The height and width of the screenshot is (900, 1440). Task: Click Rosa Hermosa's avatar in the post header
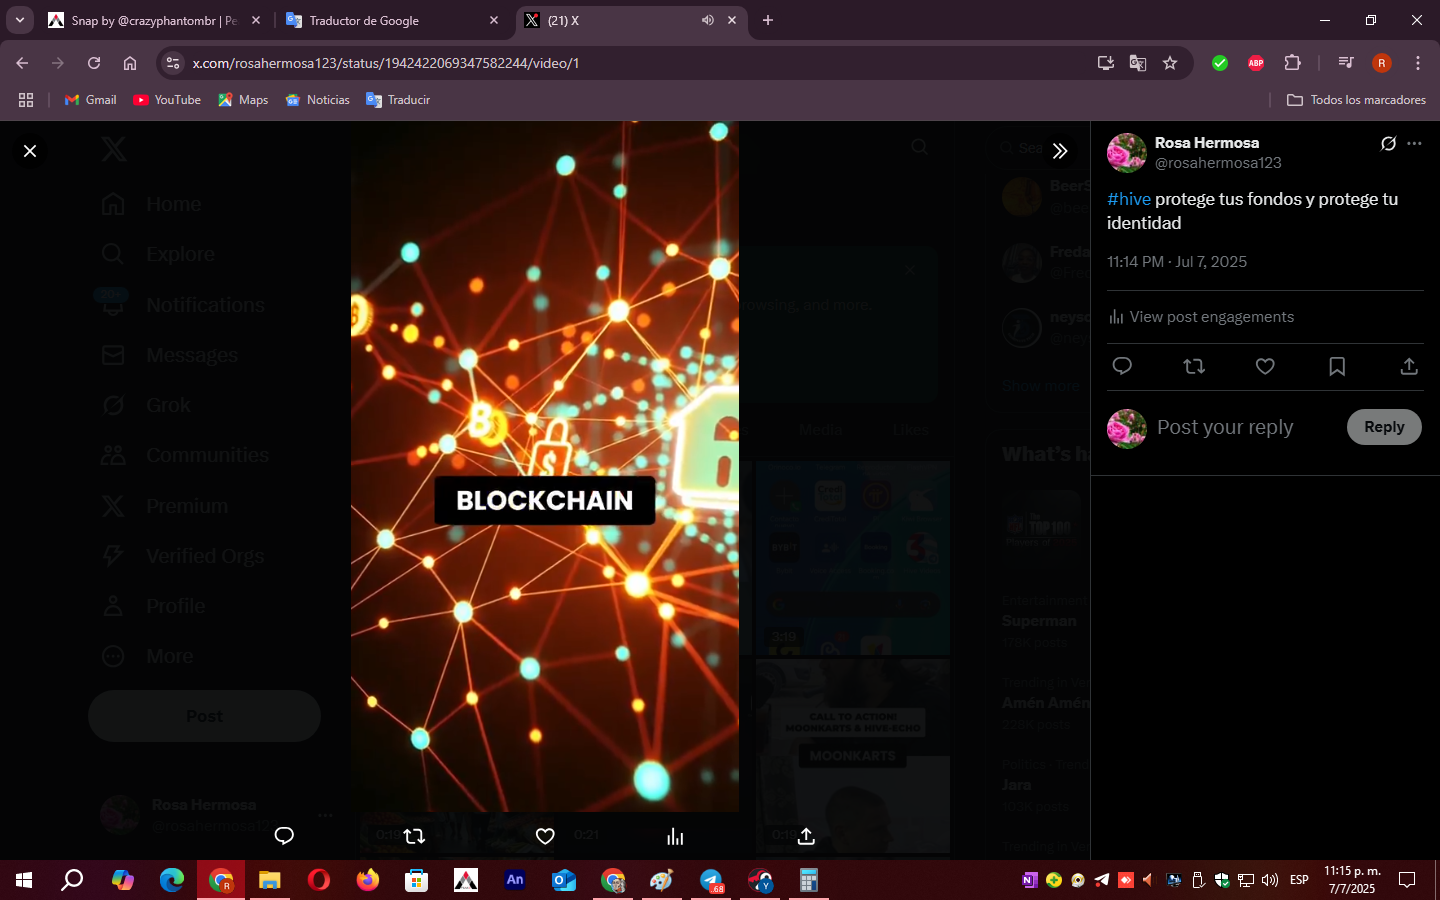pyautogui.click(x=1127, y=153)
